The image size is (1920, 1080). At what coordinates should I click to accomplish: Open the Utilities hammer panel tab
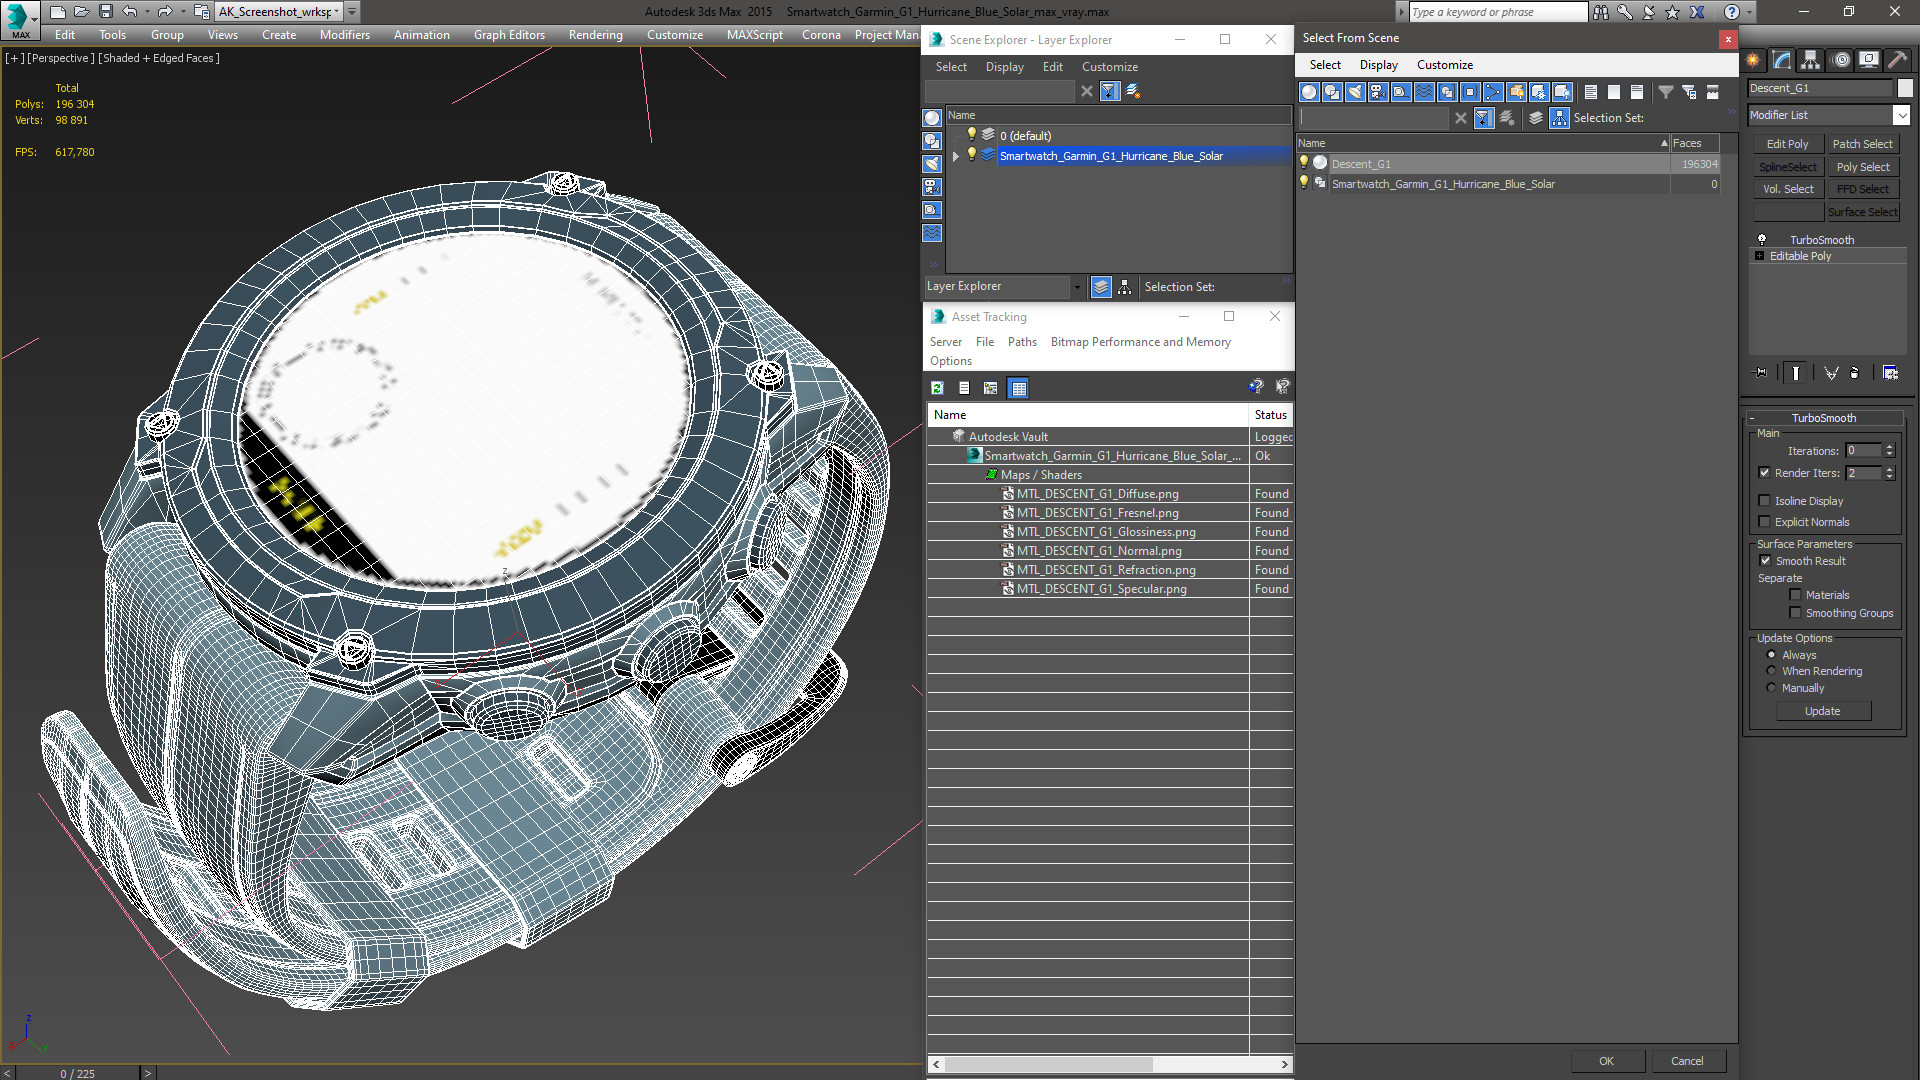[1897, 60]
